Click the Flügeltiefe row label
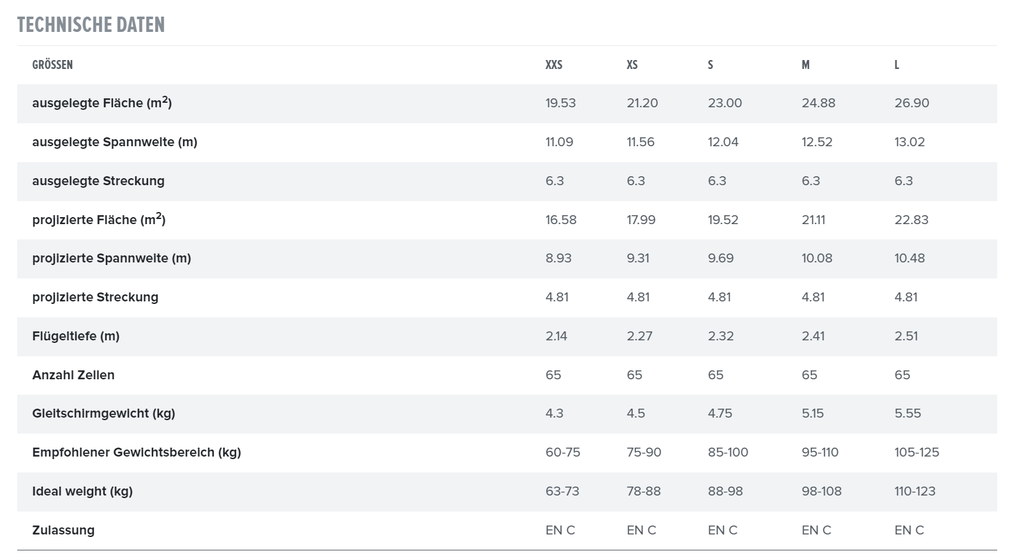Screen dimensions: 1024x560 click(x=76, y=336)
